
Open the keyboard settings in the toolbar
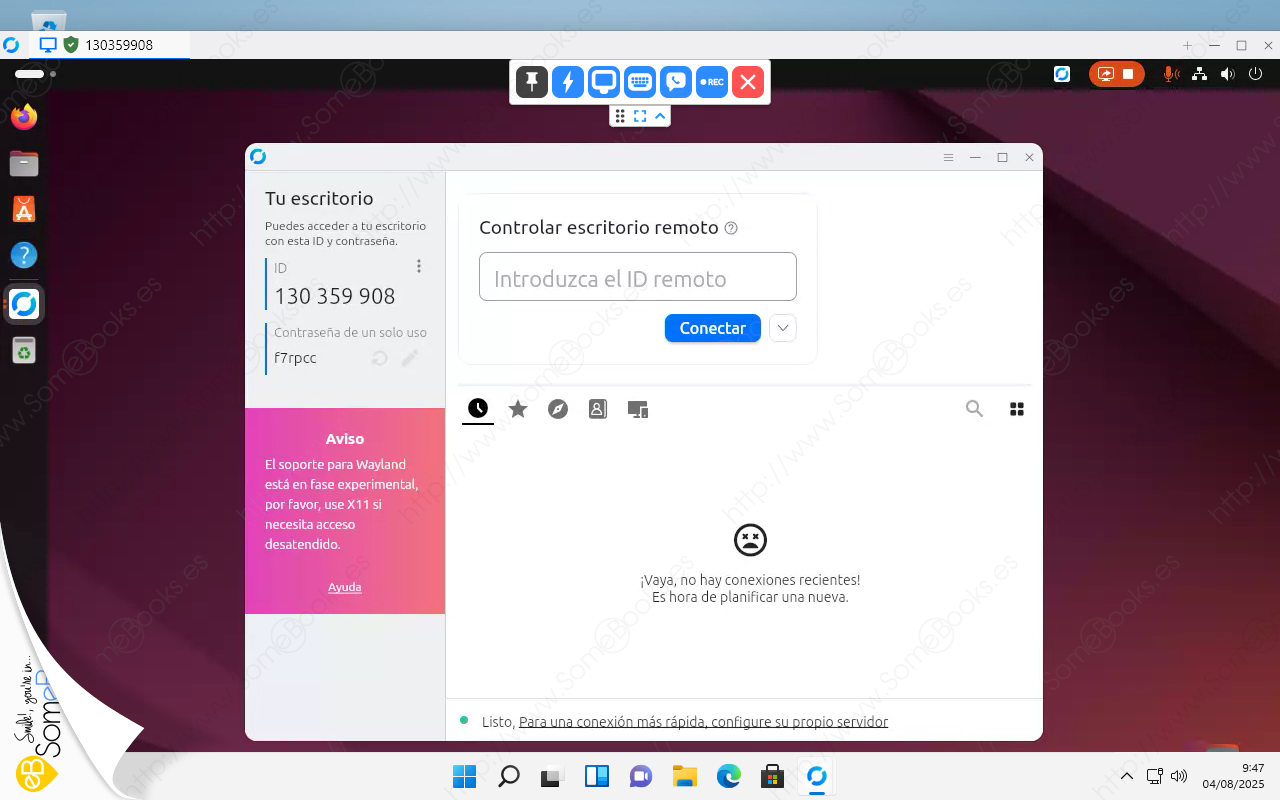coord(640,82)
